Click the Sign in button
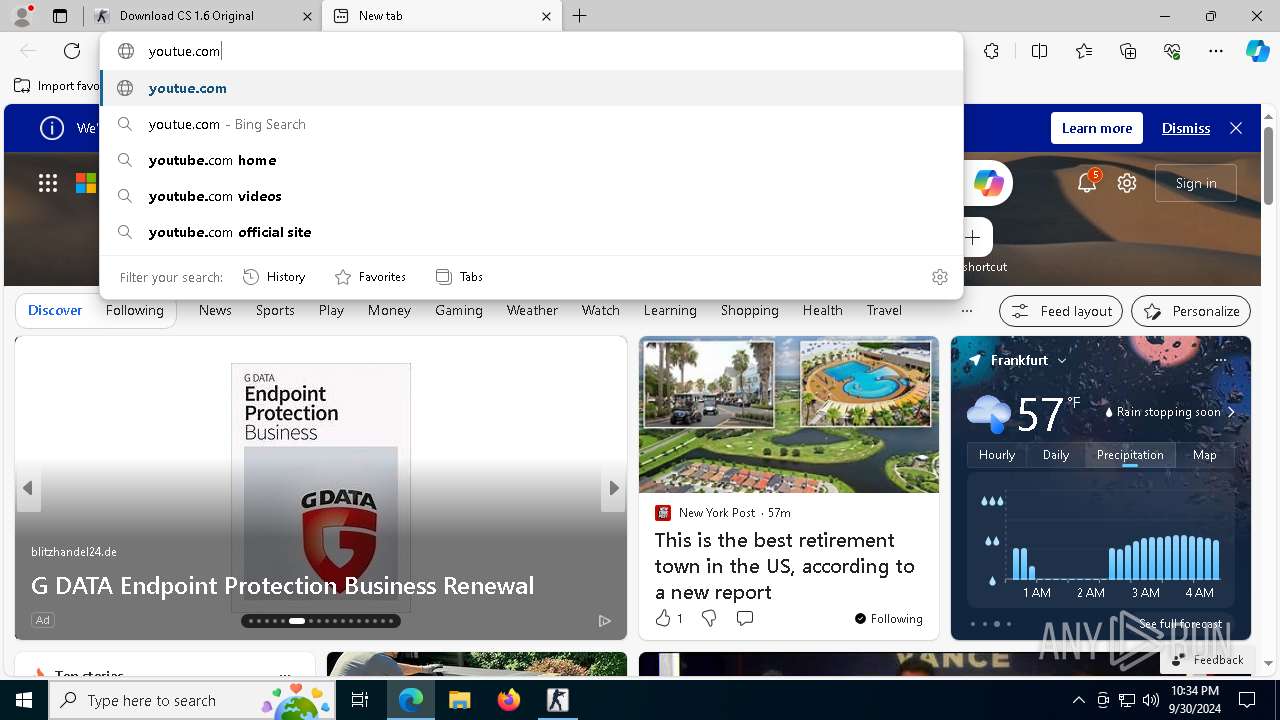1280x720 pixels. (x=1196, y=183)
